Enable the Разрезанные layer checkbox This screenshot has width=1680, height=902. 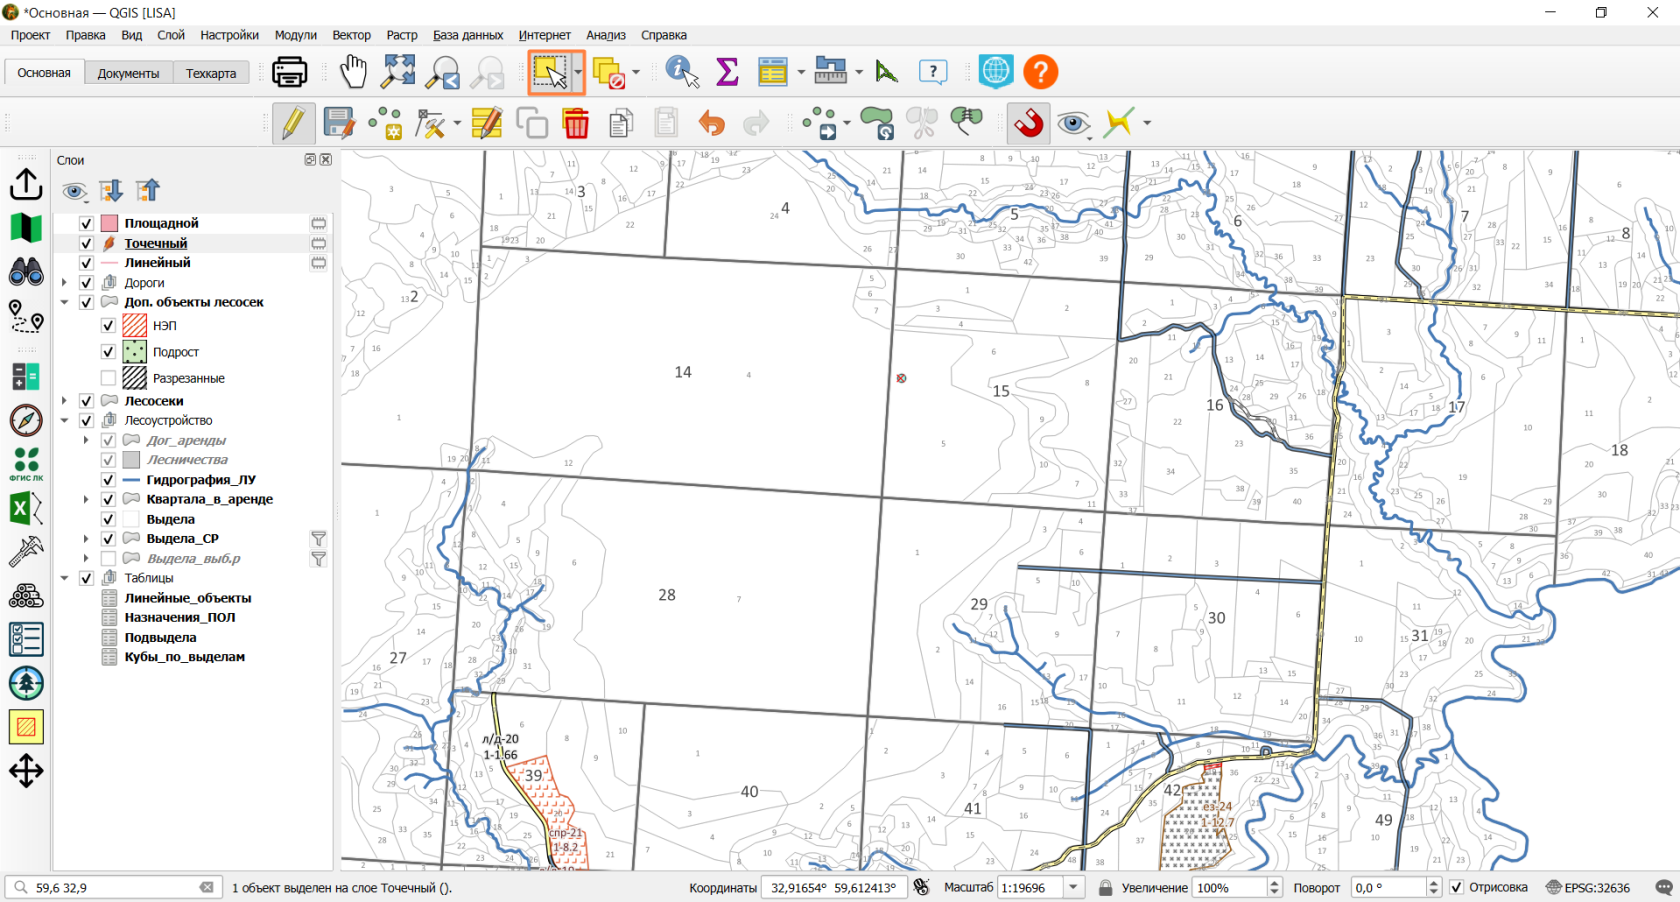pyautogui.click(x=108, y=378)
